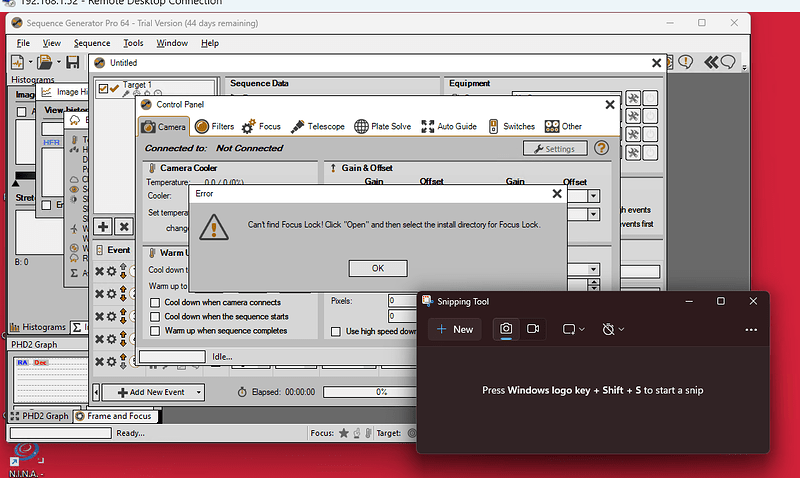Click OK in the Error dialog
The width and height of the screenshot is (800, 478).
click(x=378, y=268)
